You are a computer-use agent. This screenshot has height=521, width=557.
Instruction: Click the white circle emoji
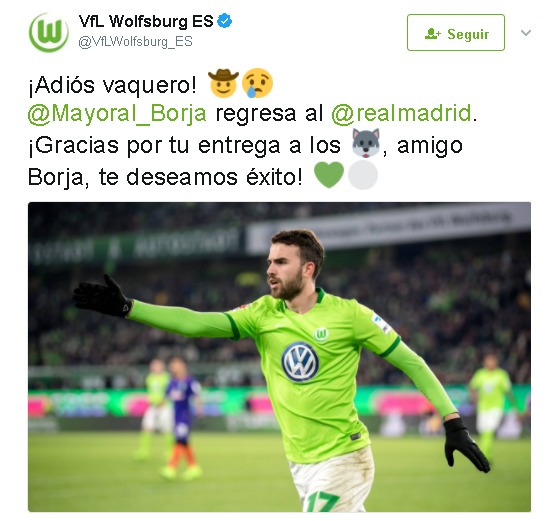coord(363,175)
